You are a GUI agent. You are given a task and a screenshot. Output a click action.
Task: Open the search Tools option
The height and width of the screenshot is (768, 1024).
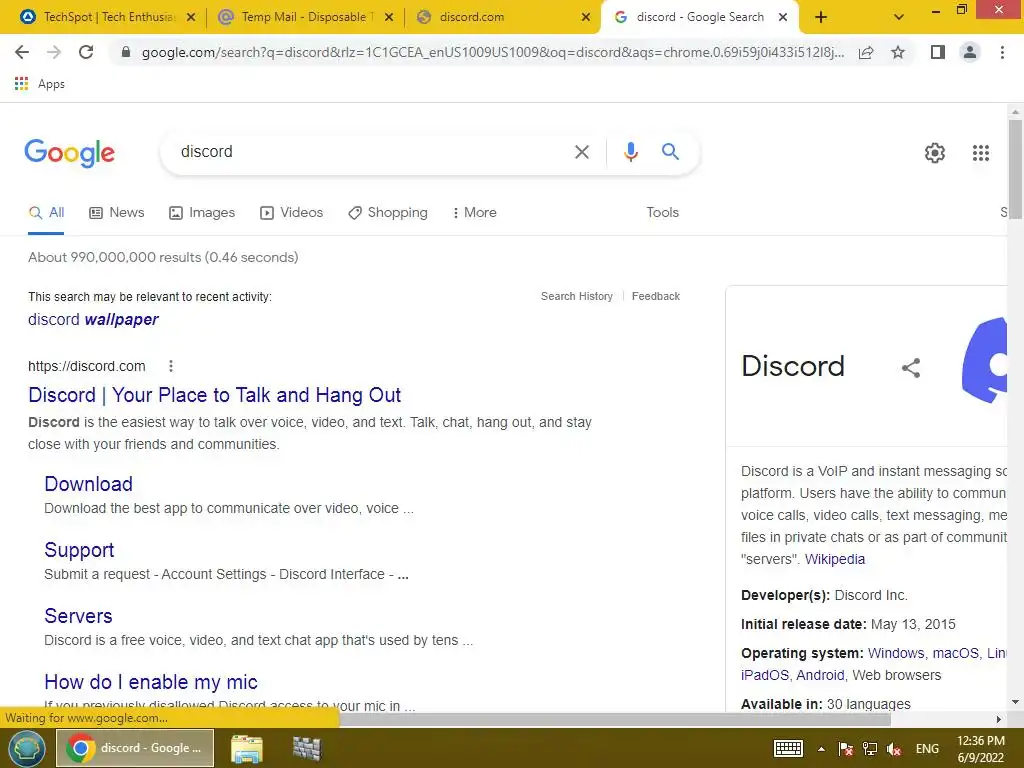point(662,213)
